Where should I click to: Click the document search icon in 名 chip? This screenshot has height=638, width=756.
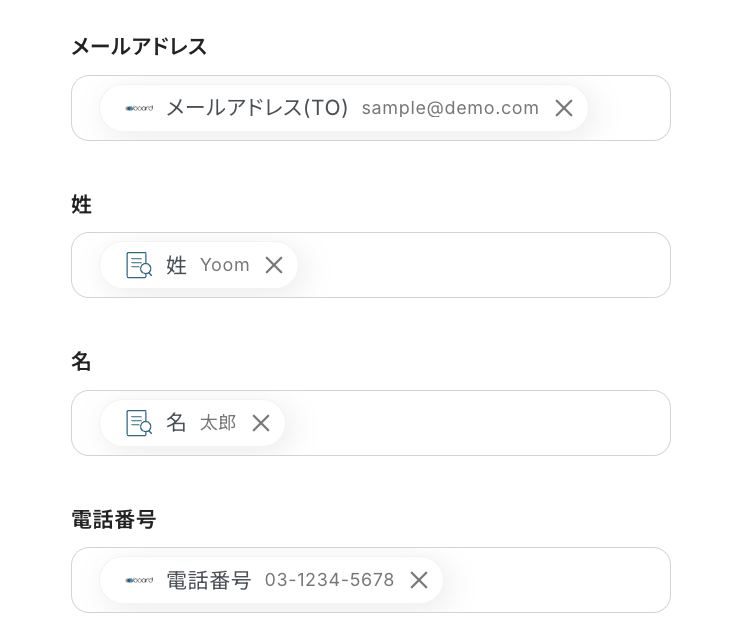click(139, 423)
